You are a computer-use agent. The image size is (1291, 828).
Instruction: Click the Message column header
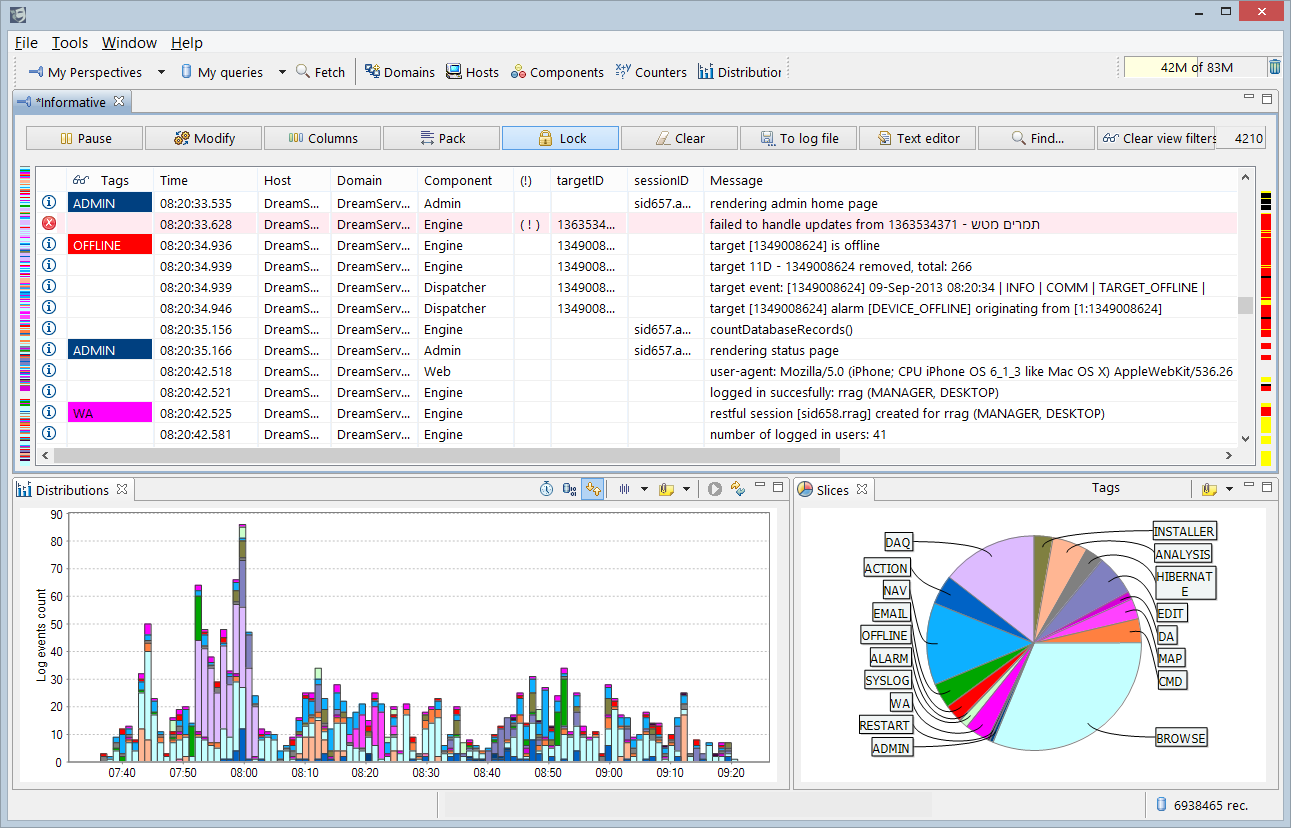pyautogui.click(x=970, y=180)
